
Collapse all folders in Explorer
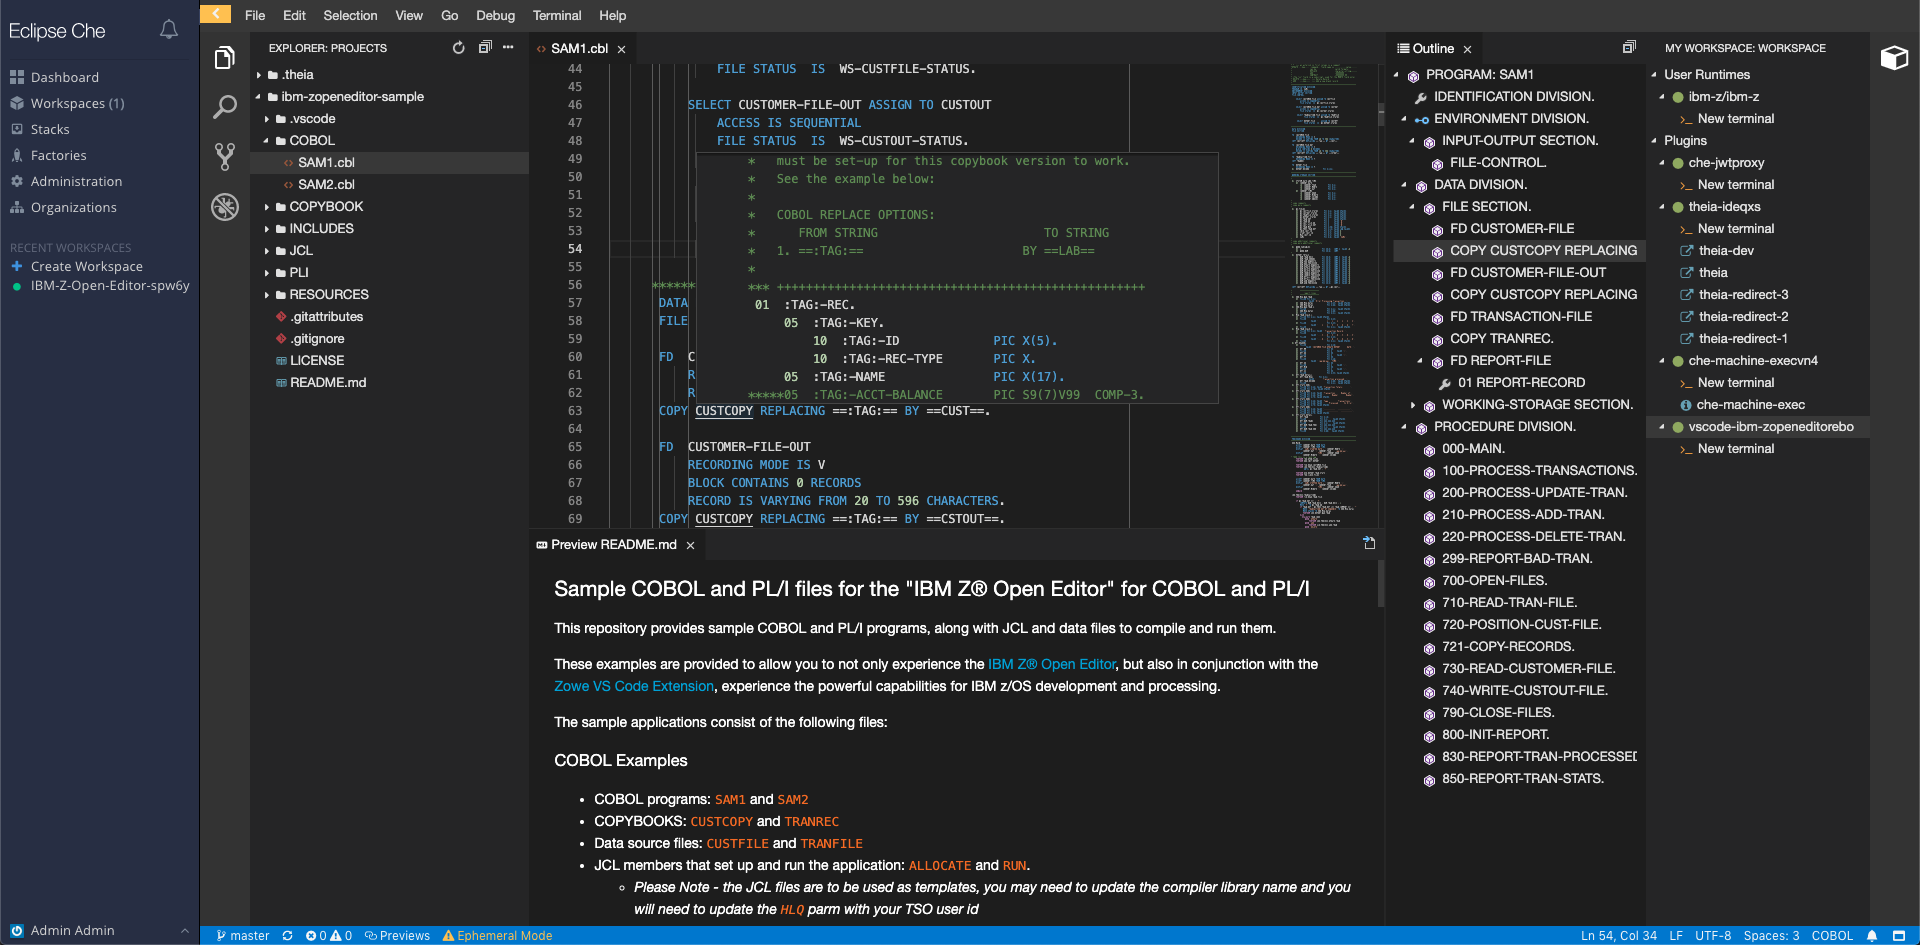point(485,47)
